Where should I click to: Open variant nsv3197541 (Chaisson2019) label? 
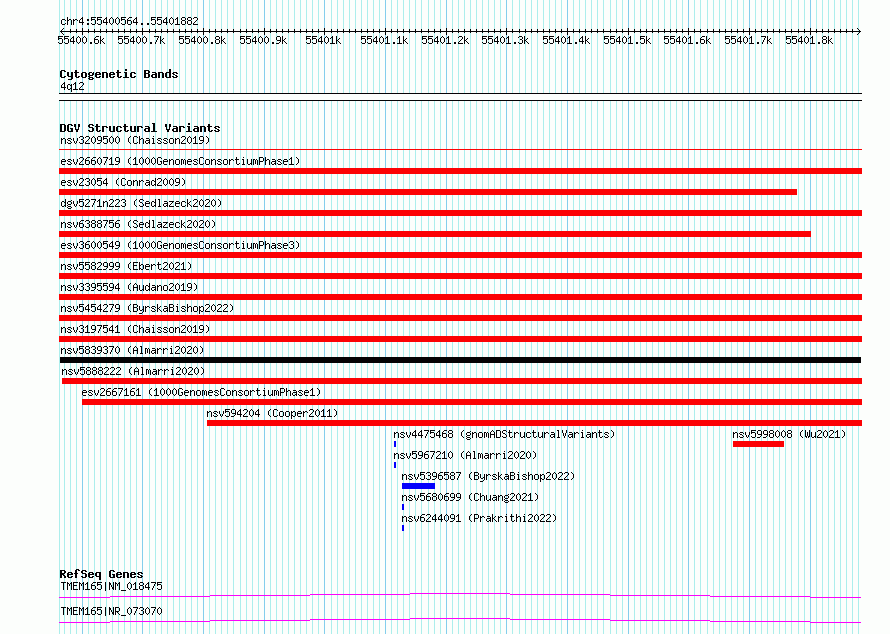point(135,329)
